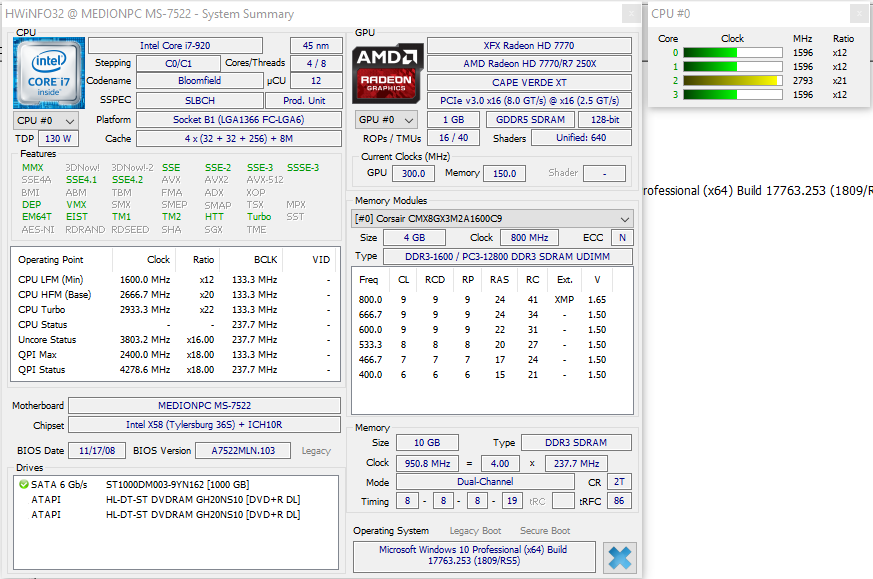
Task: Click the Bloomfield codename field
Action: [199, 81]
